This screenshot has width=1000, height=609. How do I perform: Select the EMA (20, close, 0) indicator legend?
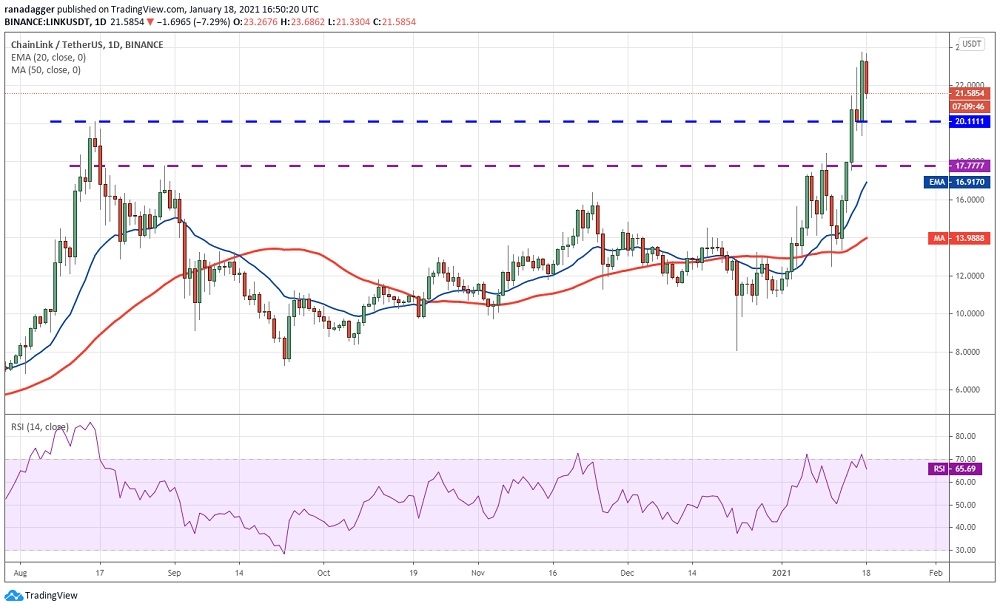click(46, 57)
